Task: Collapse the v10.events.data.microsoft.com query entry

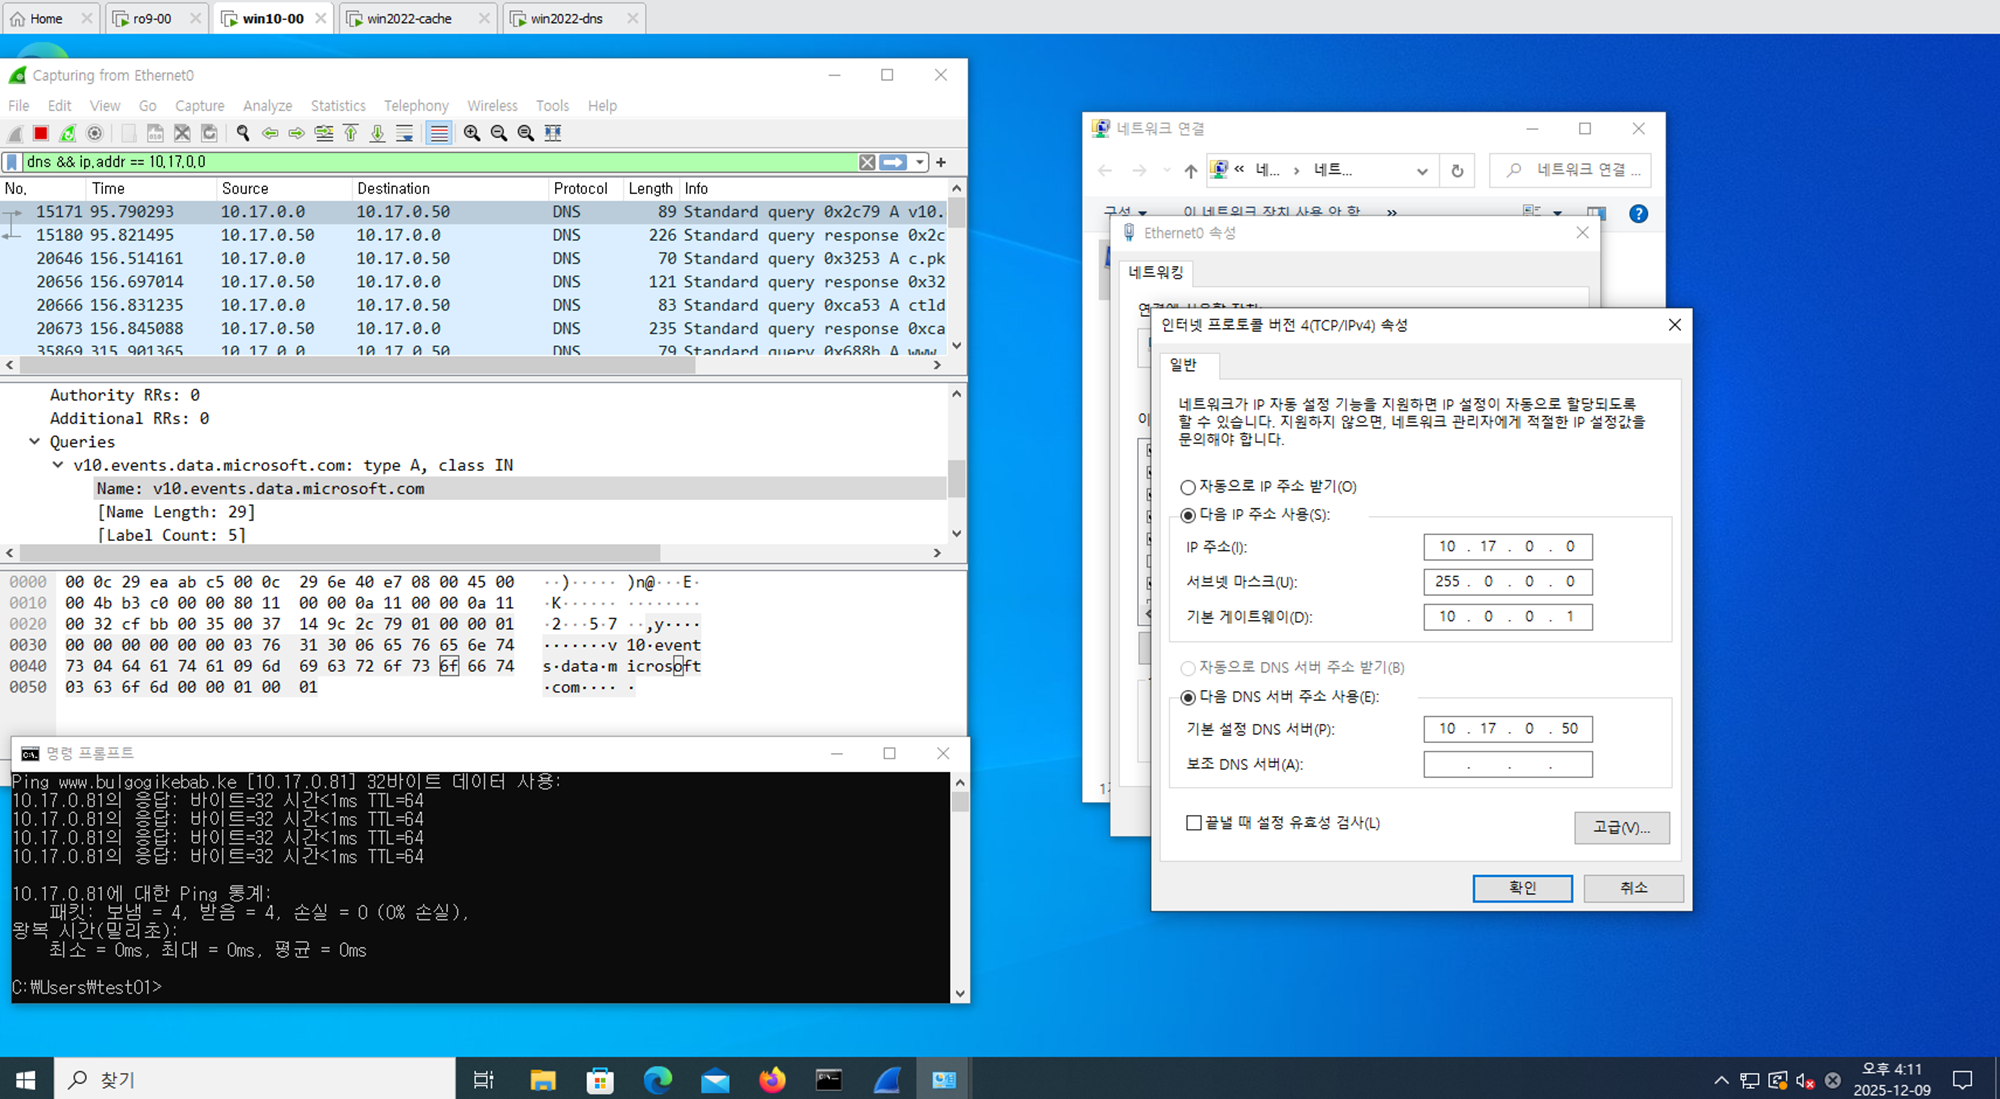Action: point(58,465)
